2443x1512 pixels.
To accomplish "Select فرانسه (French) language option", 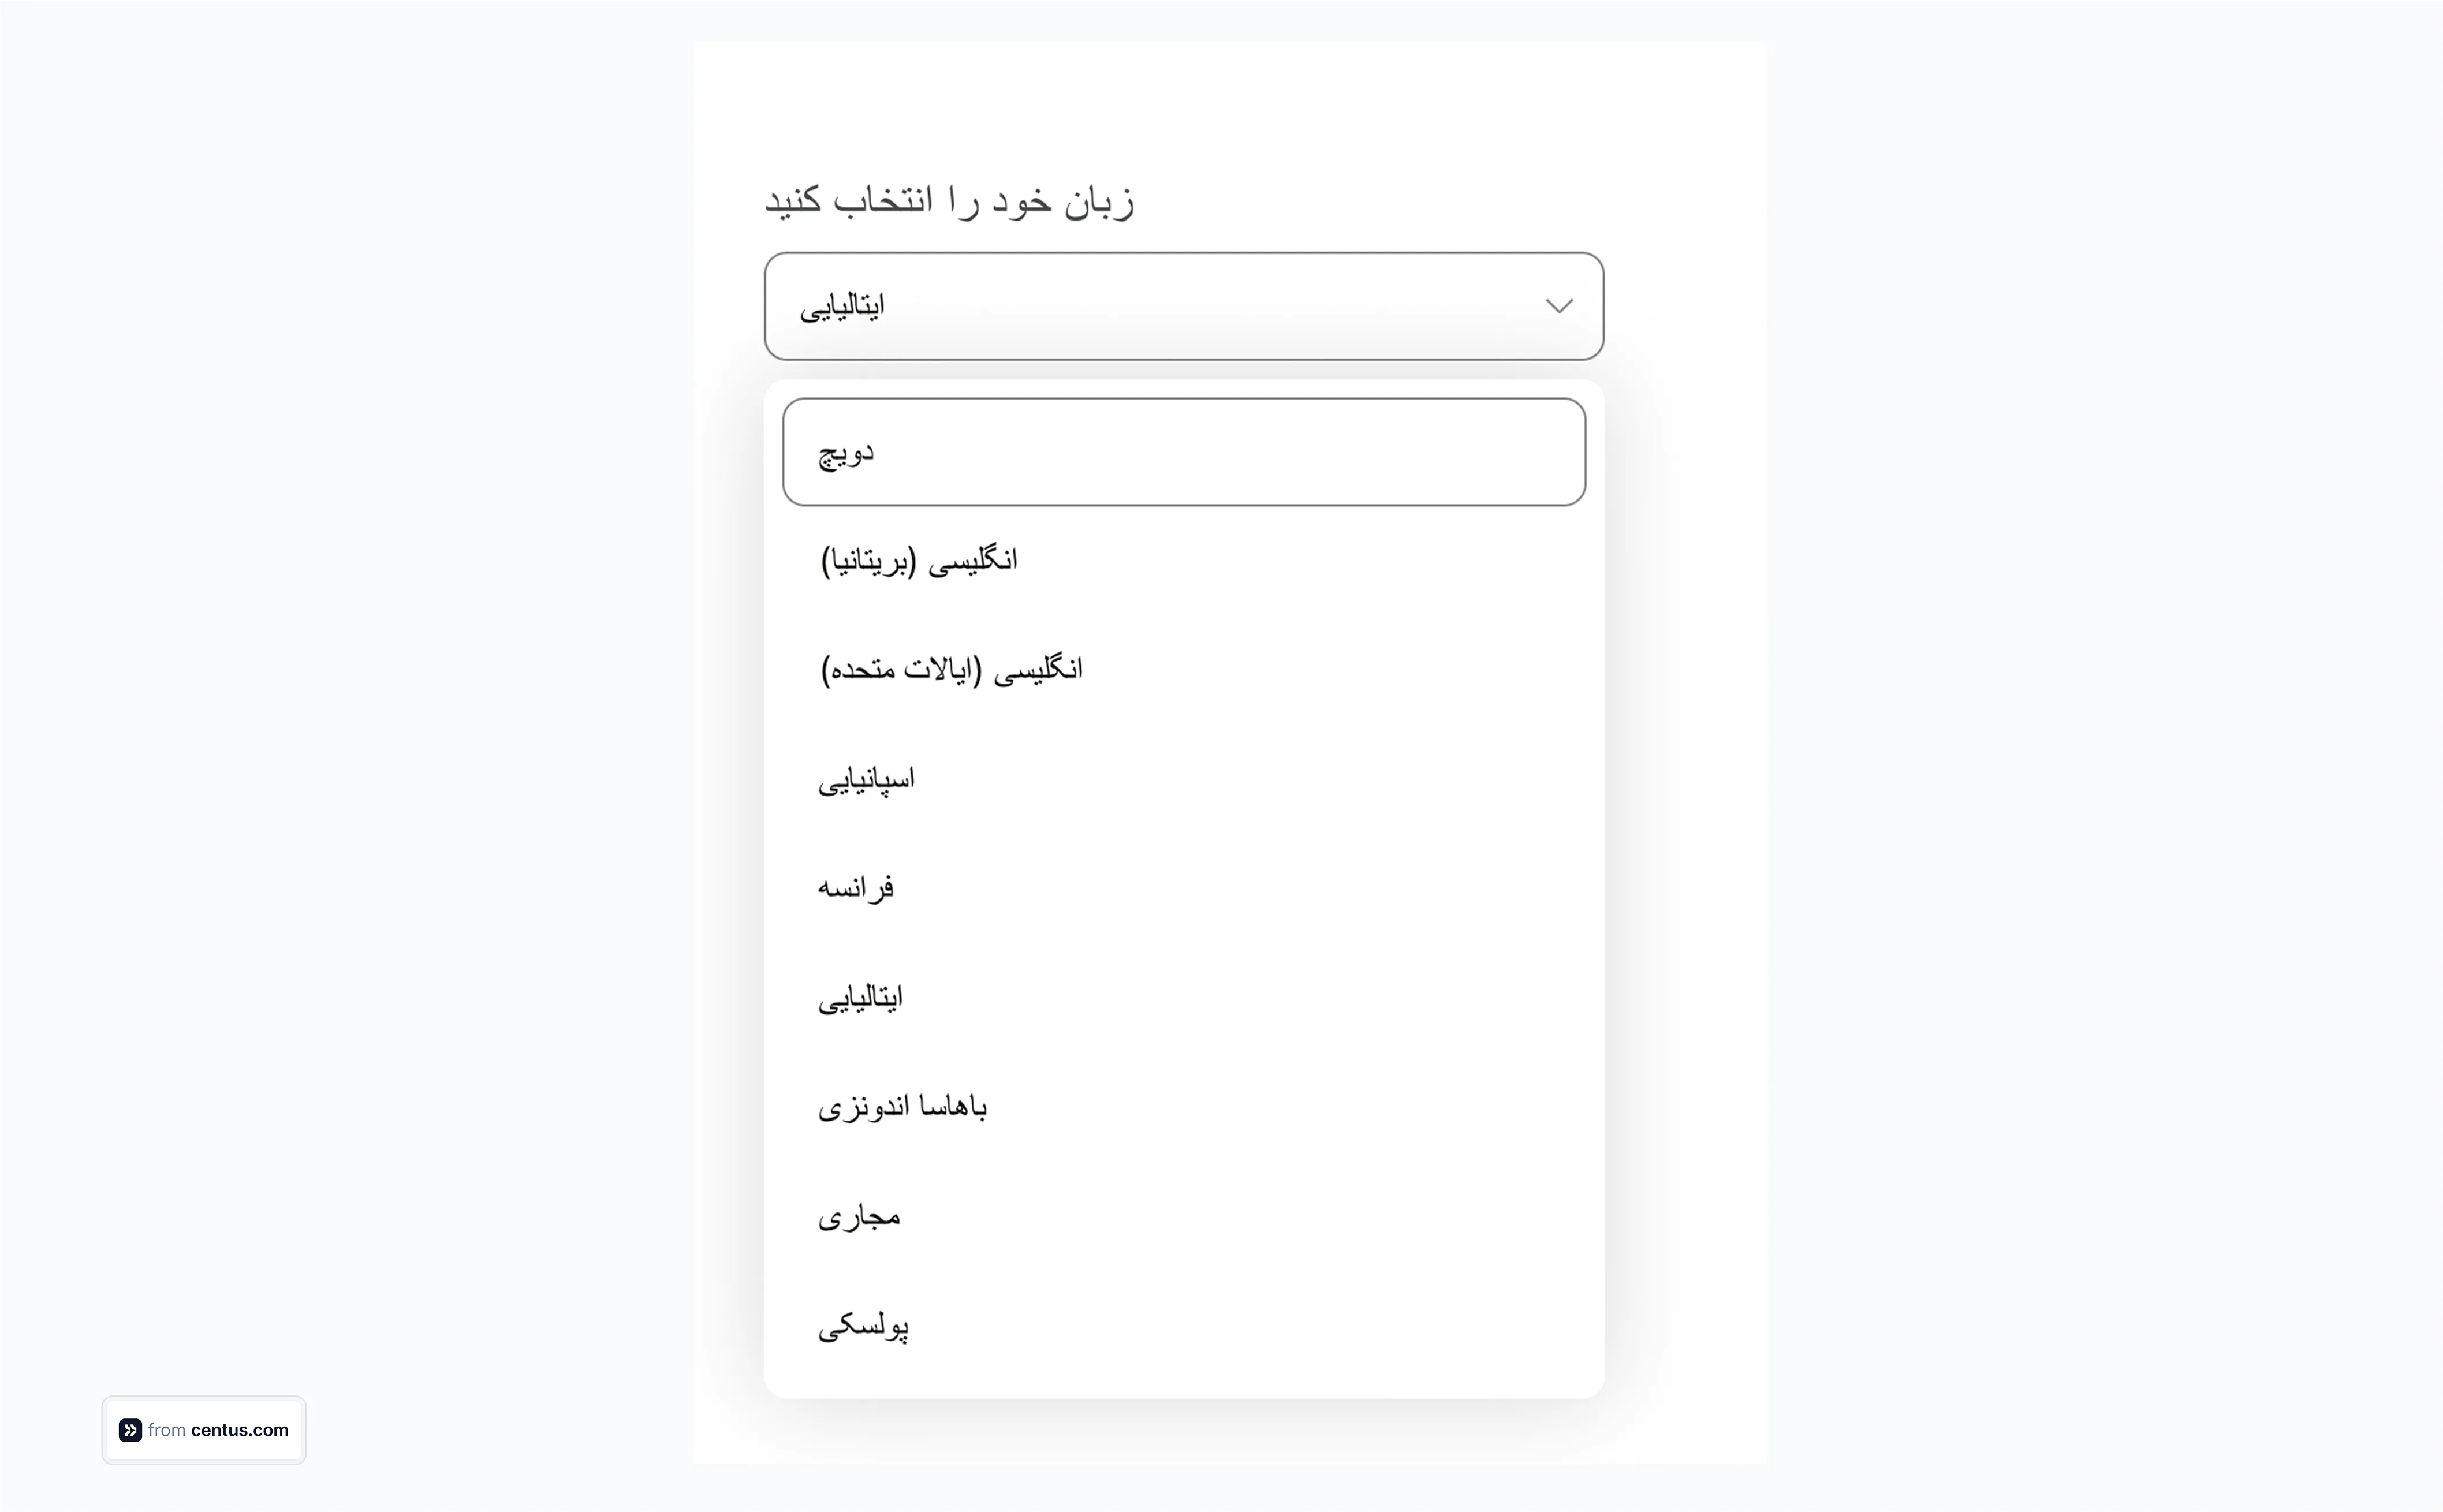I will tap(856, 888).
